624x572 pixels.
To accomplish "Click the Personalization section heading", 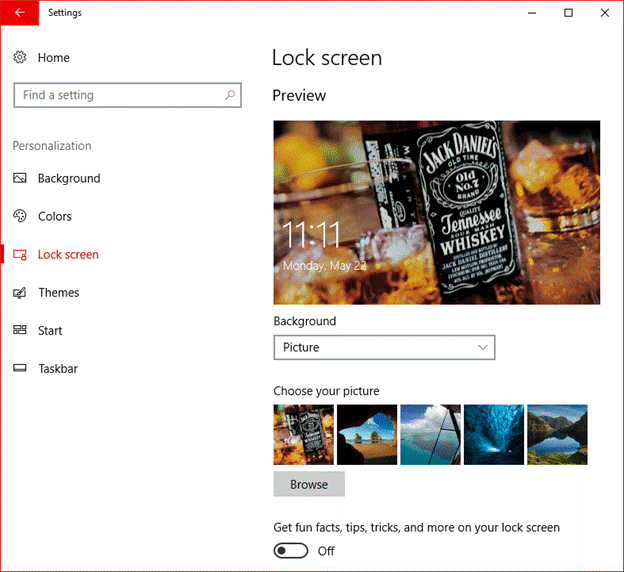I will [52, 146].
